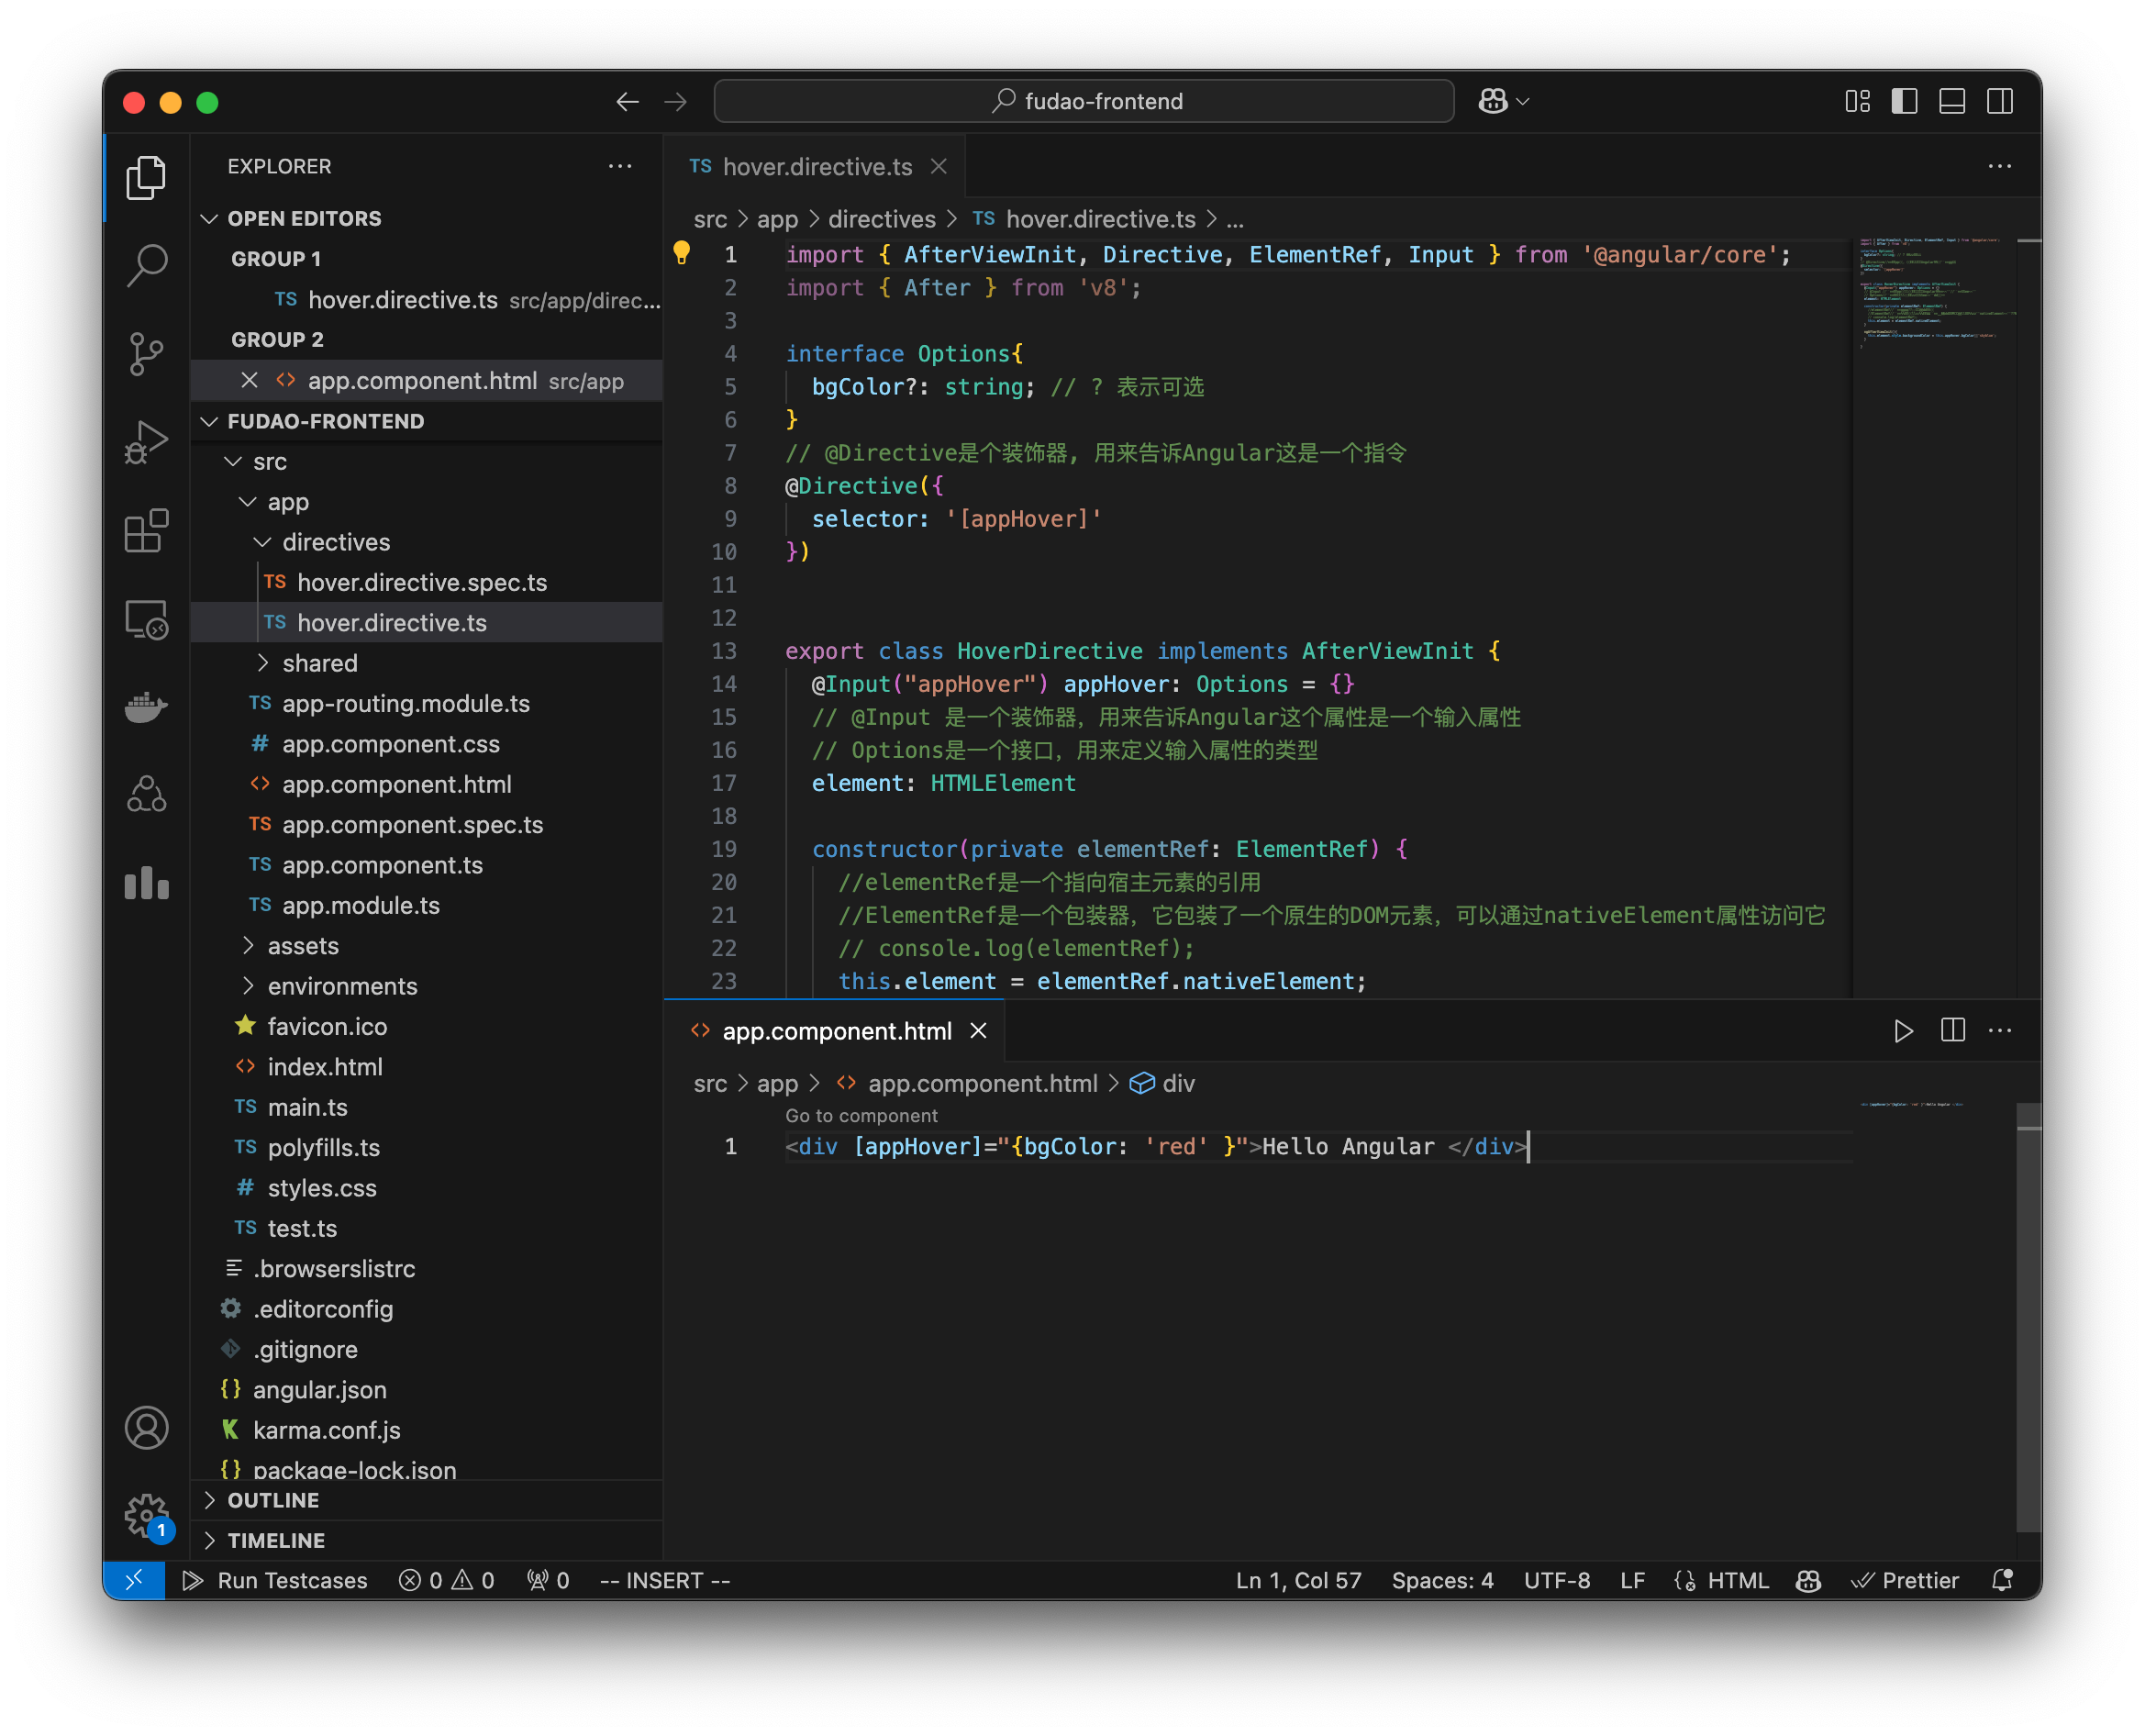The image size is (2145, 1736).
Task: Collapse the directives folder
Action: 336,542
